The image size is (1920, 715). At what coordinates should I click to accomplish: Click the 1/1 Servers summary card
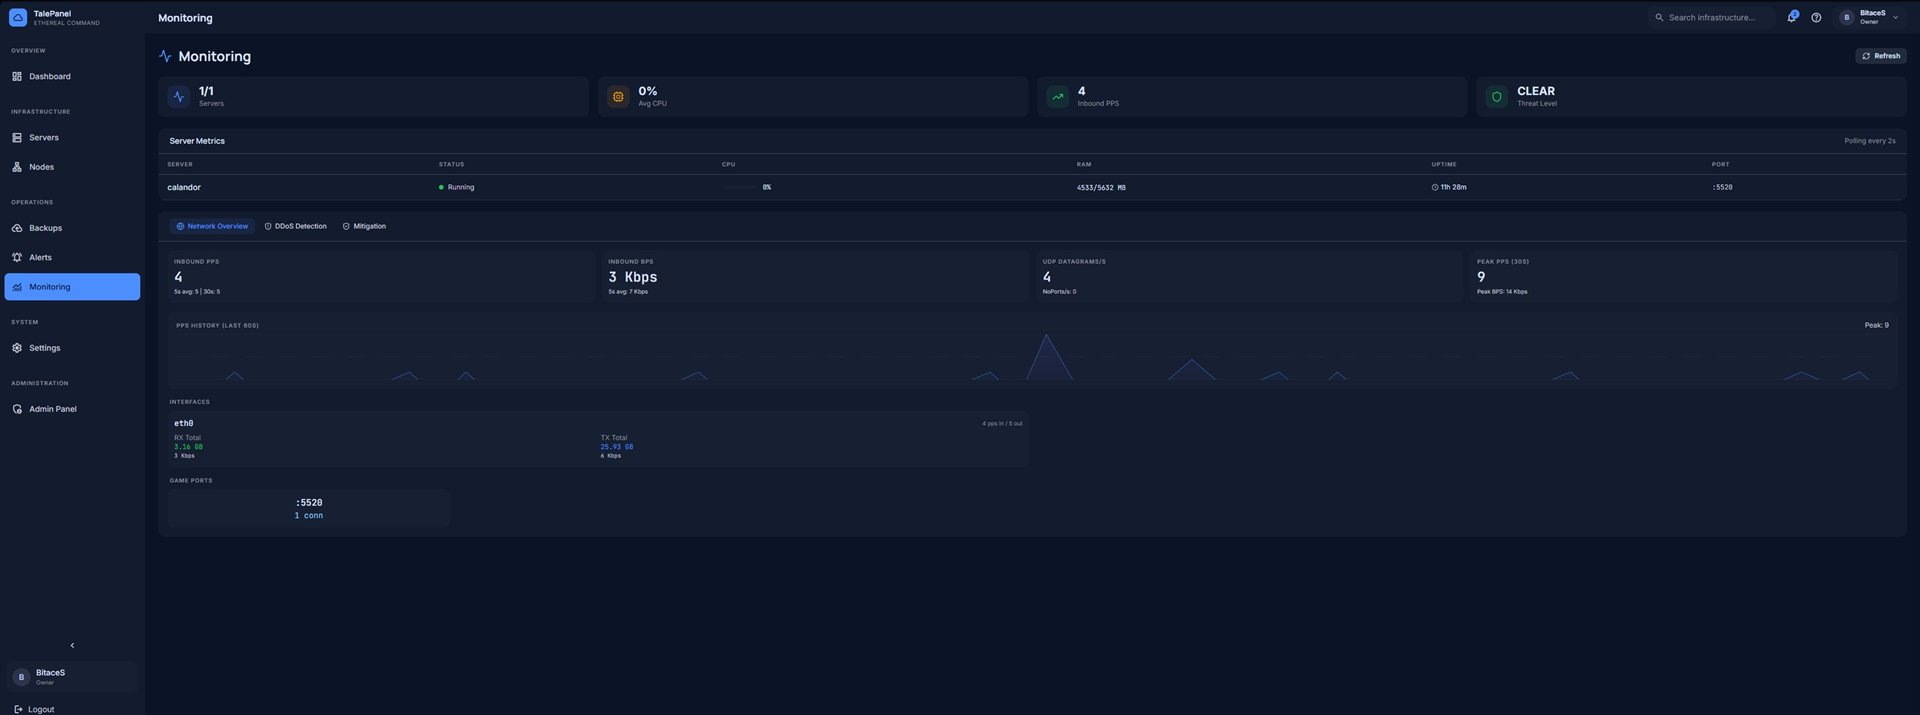[x=373, y=97]
